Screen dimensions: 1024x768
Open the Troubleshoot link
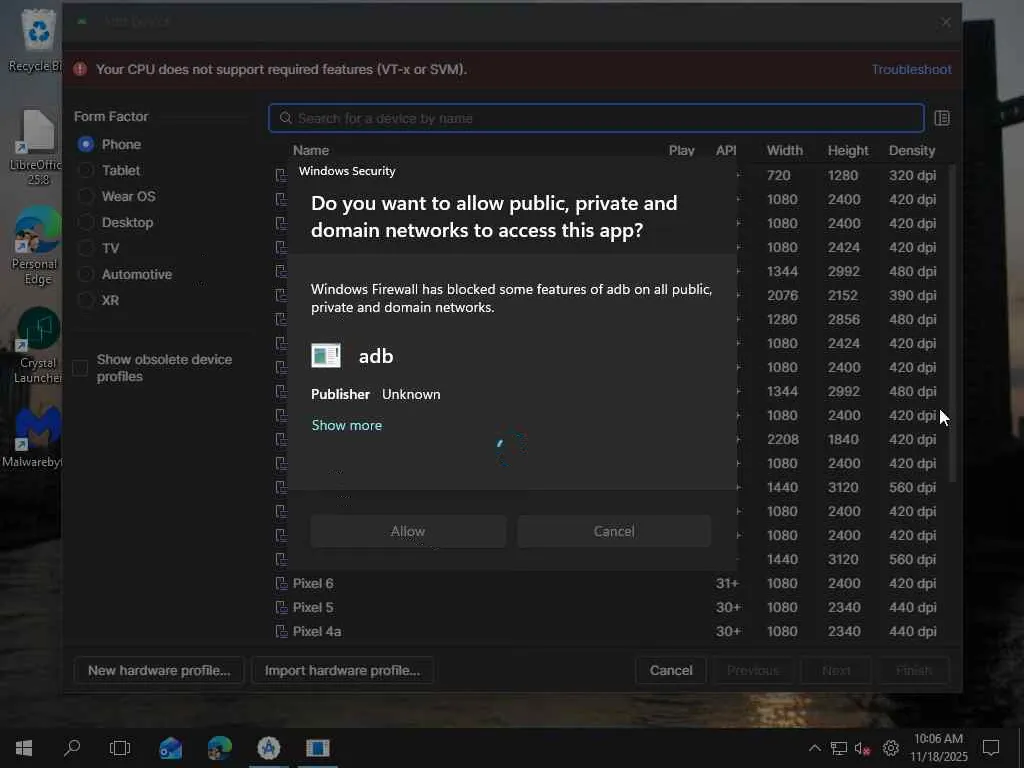911,69
